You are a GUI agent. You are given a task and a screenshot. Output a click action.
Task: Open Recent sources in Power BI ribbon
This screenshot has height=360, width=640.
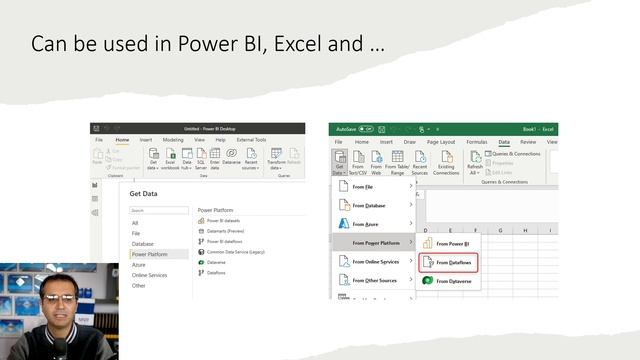(251, 159)
